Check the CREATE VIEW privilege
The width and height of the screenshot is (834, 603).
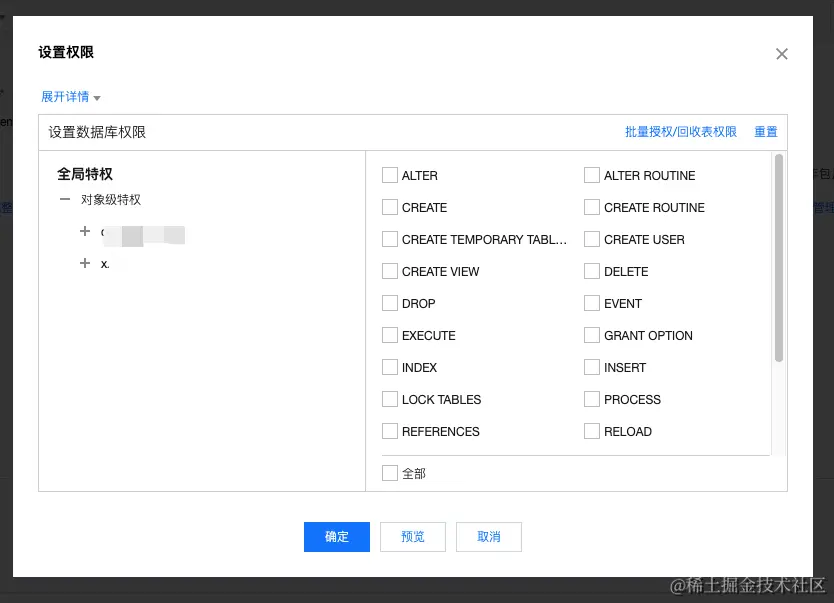(x=390, y=271)
